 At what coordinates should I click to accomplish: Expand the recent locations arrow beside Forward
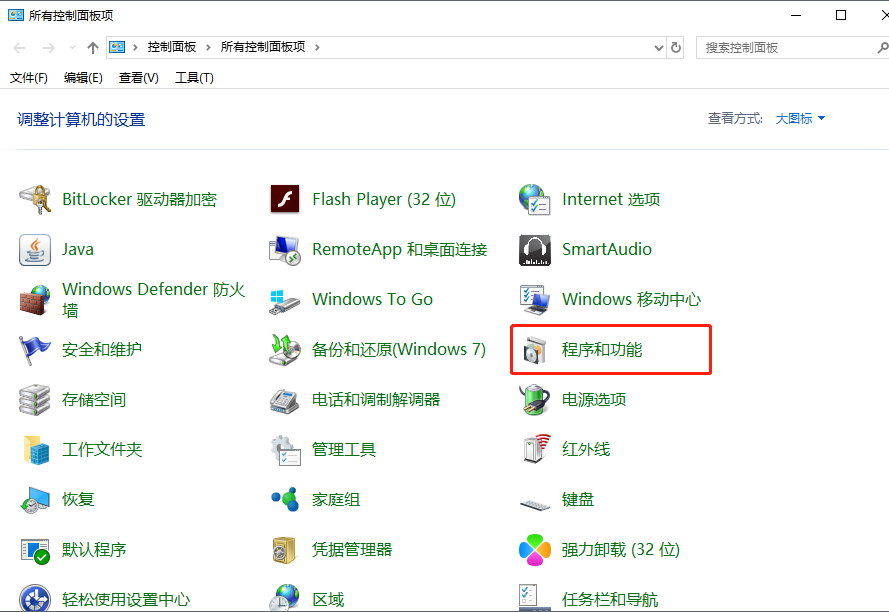tap(72, 48)
